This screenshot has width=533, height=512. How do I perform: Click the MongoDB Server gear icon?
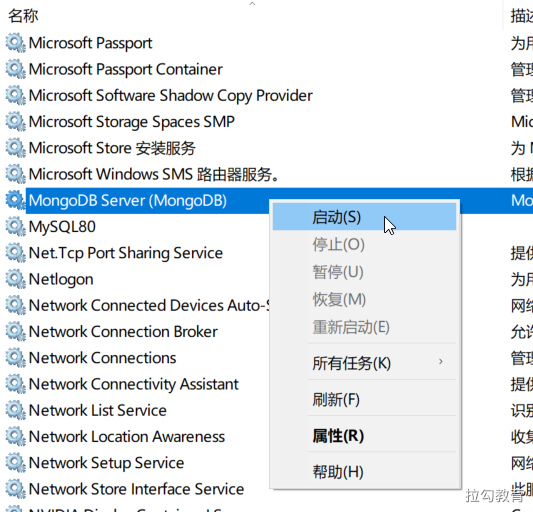(x=16, y=200)
